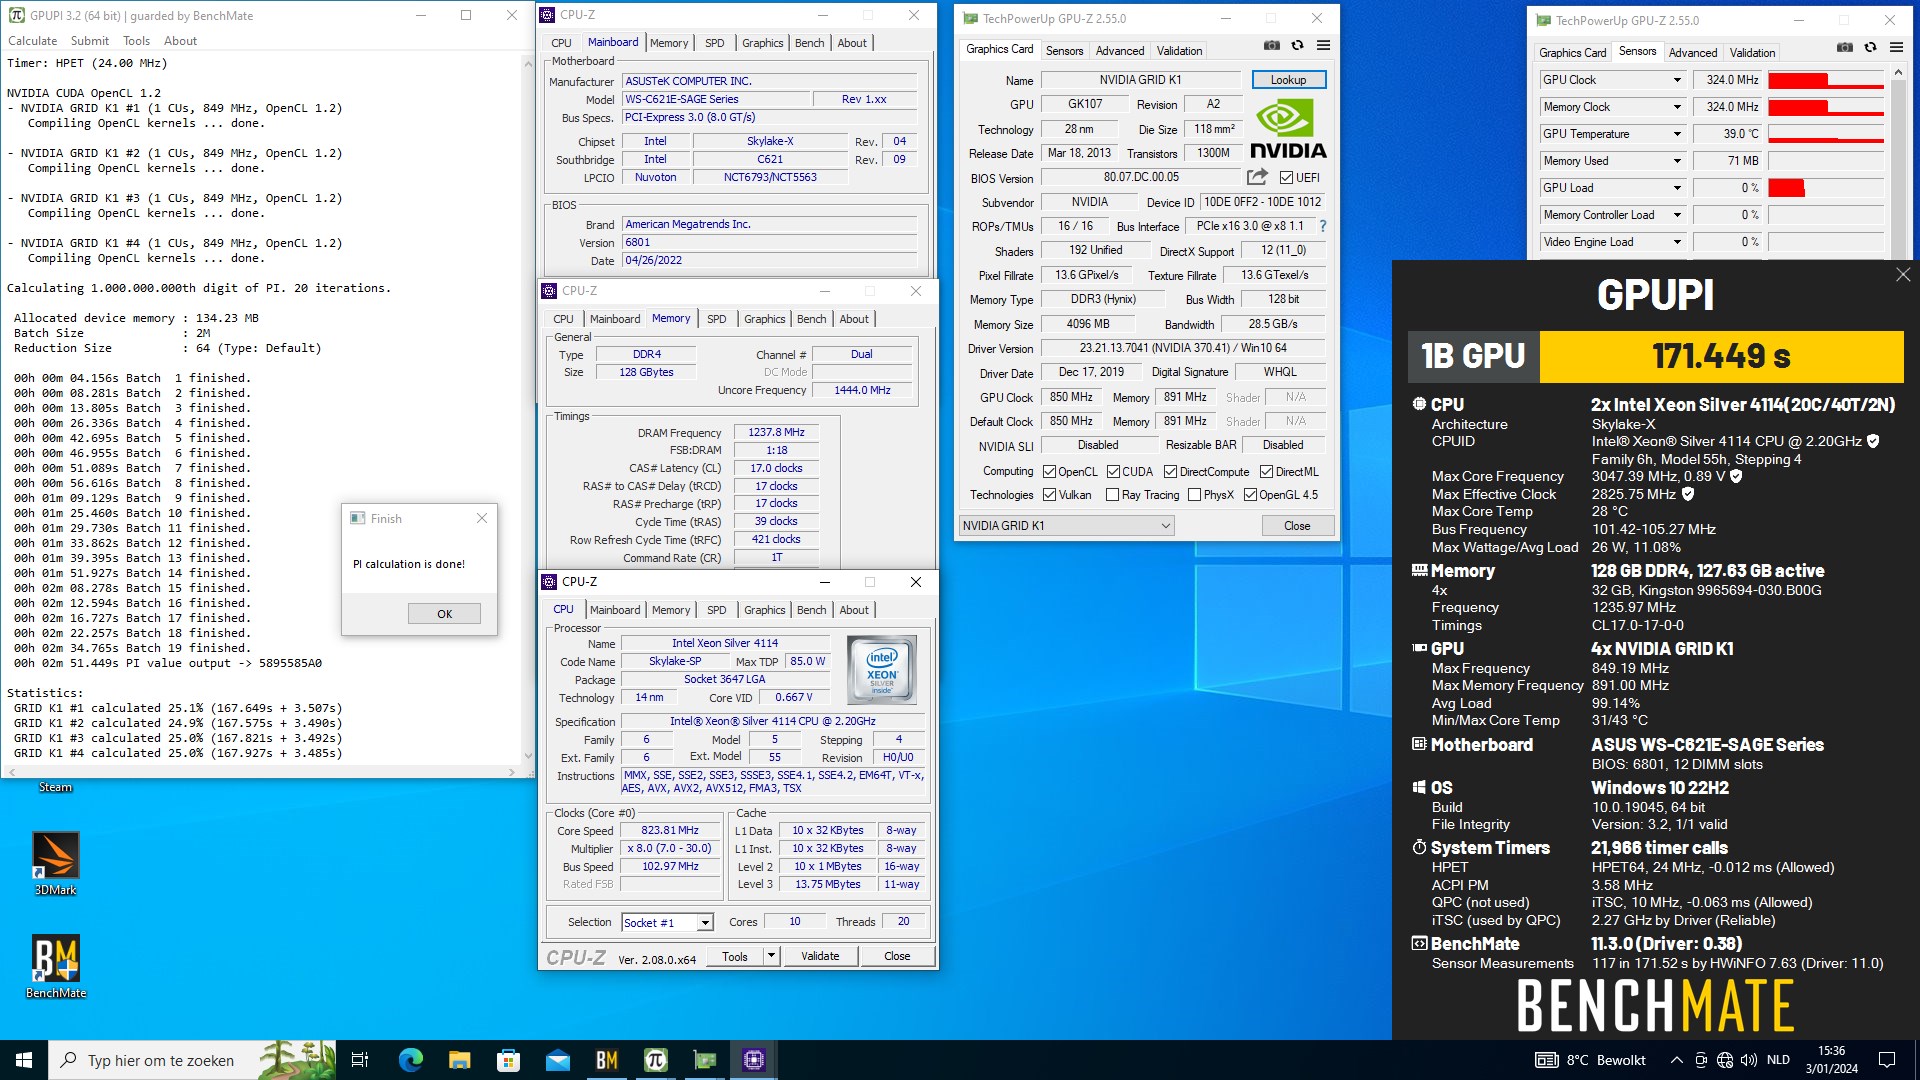Expand the Memory Controller Load dropdown

pos(1677,215)
